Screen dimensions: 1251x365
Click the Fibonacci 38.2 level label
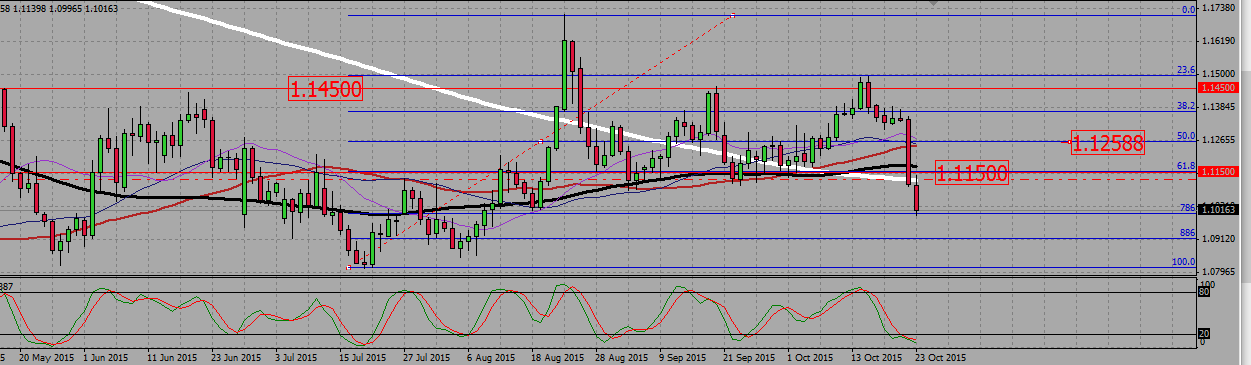pyautogui.click(x=1186, y=105)
